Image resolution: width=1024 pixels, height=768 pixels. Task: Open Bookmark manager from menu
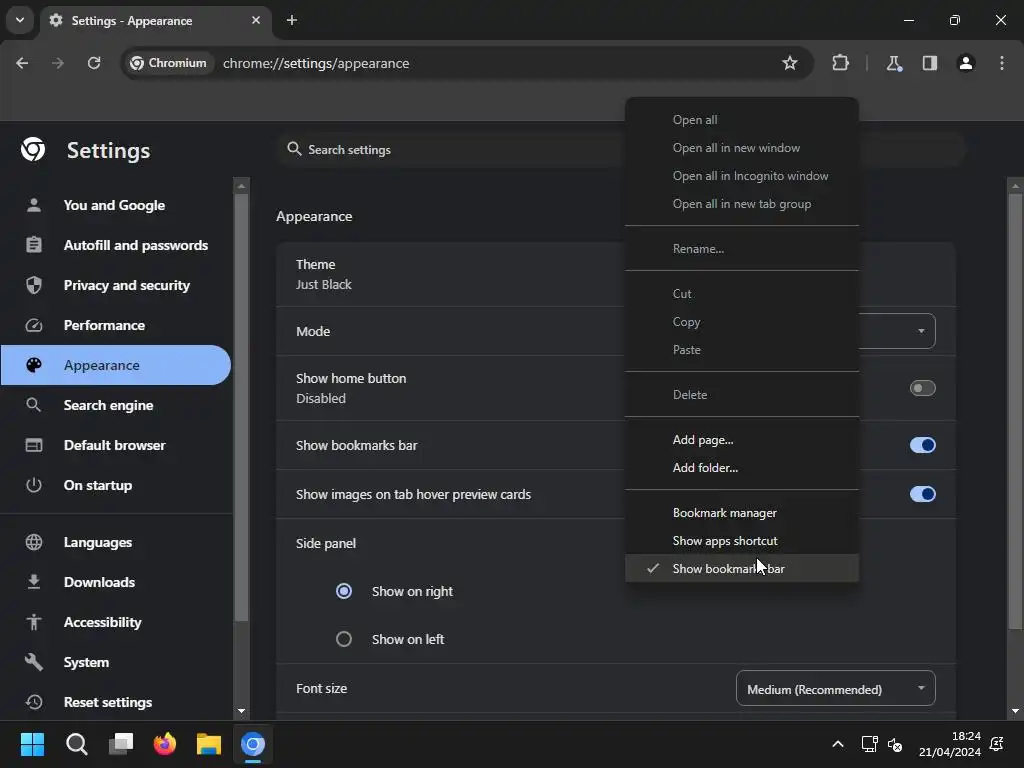pos(742,513)
